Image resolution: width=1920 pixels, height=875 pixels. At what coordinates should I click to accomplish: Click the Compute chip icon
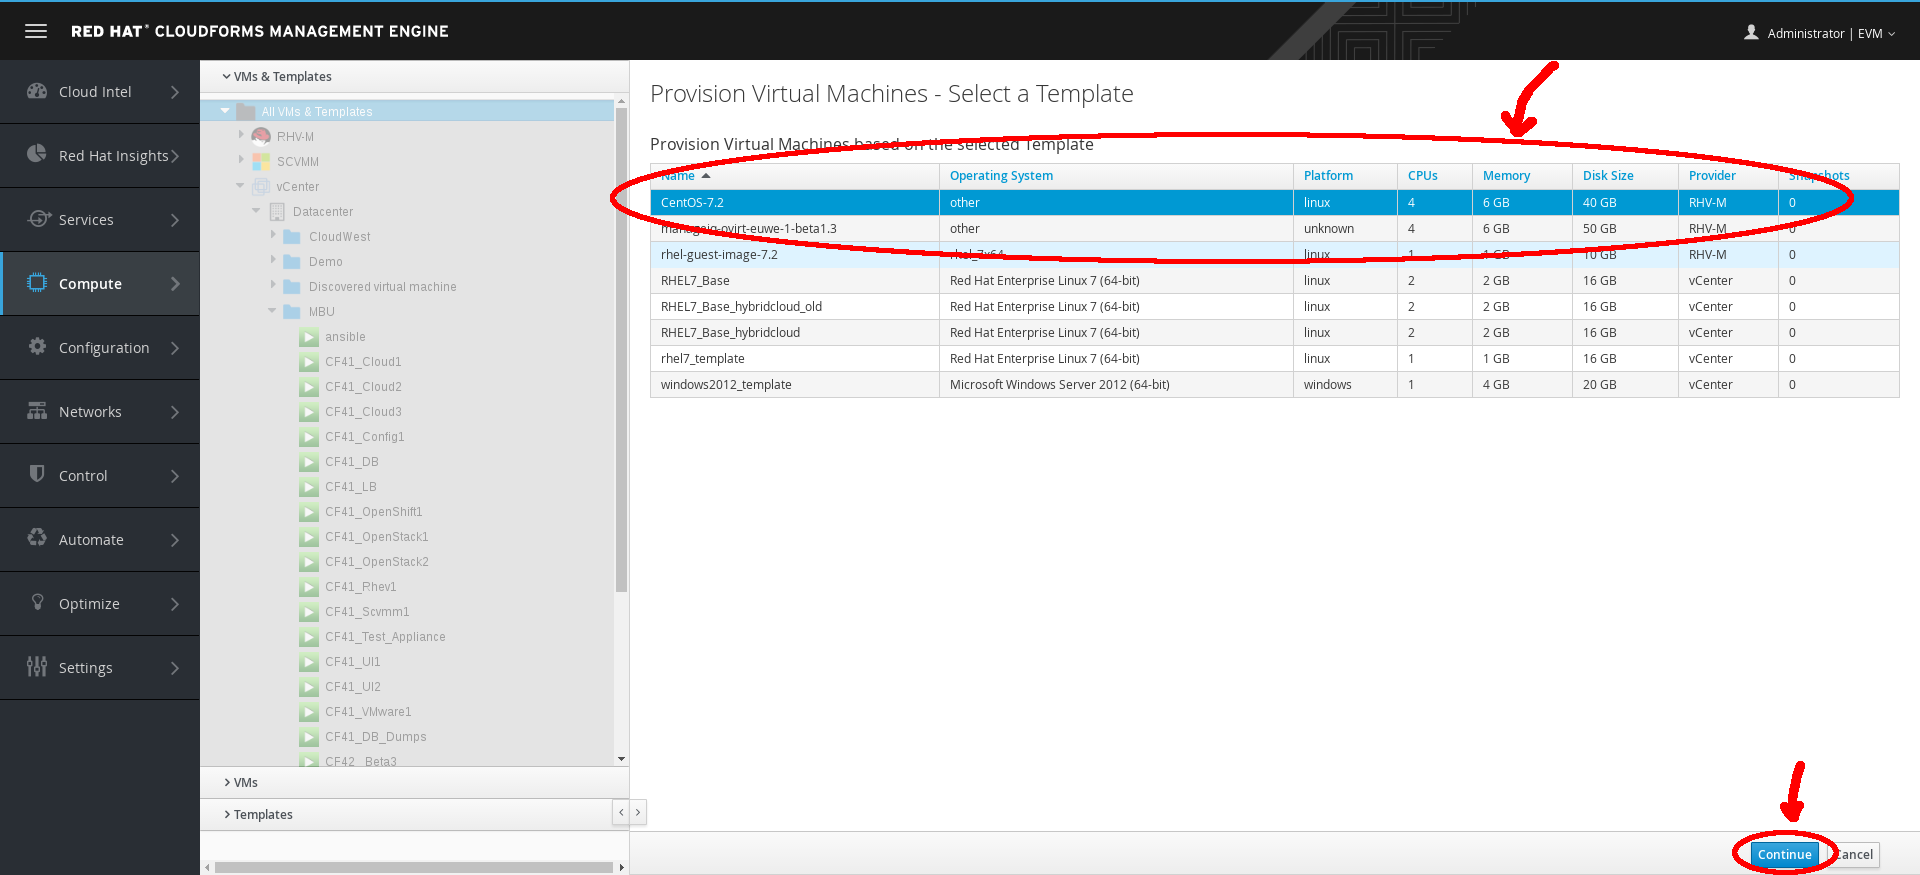(x=37, y=283)
